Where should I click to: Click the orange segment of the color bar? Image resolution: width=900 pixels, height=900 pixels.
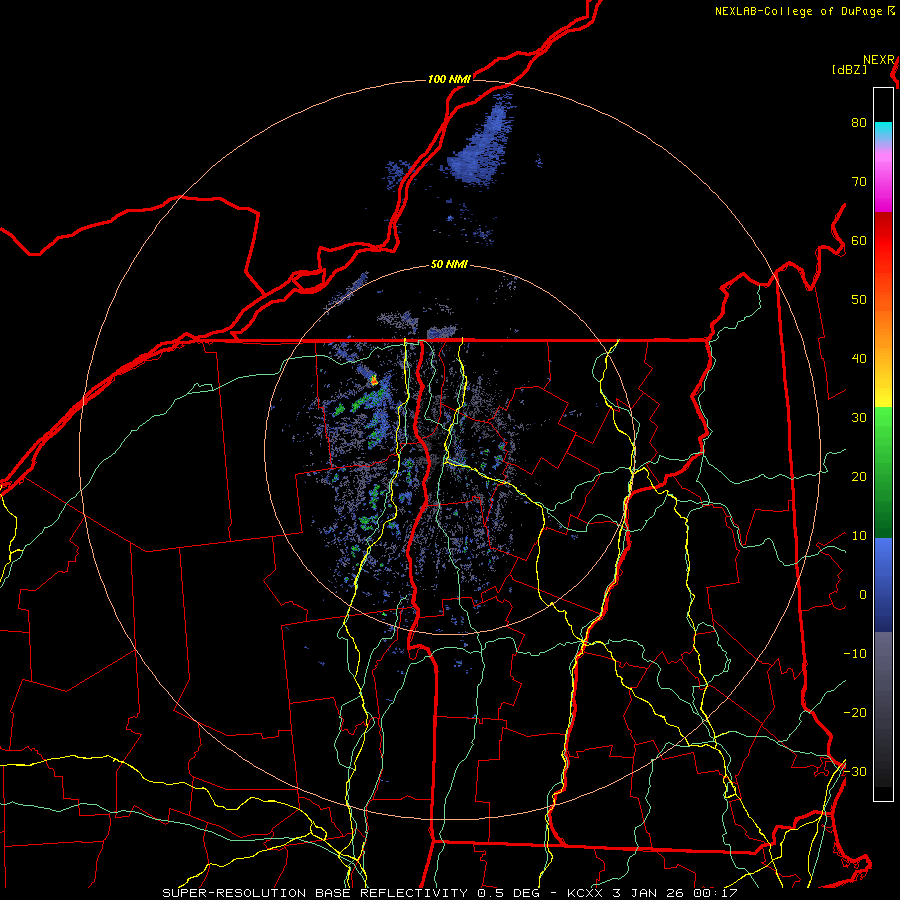point(883,330)
